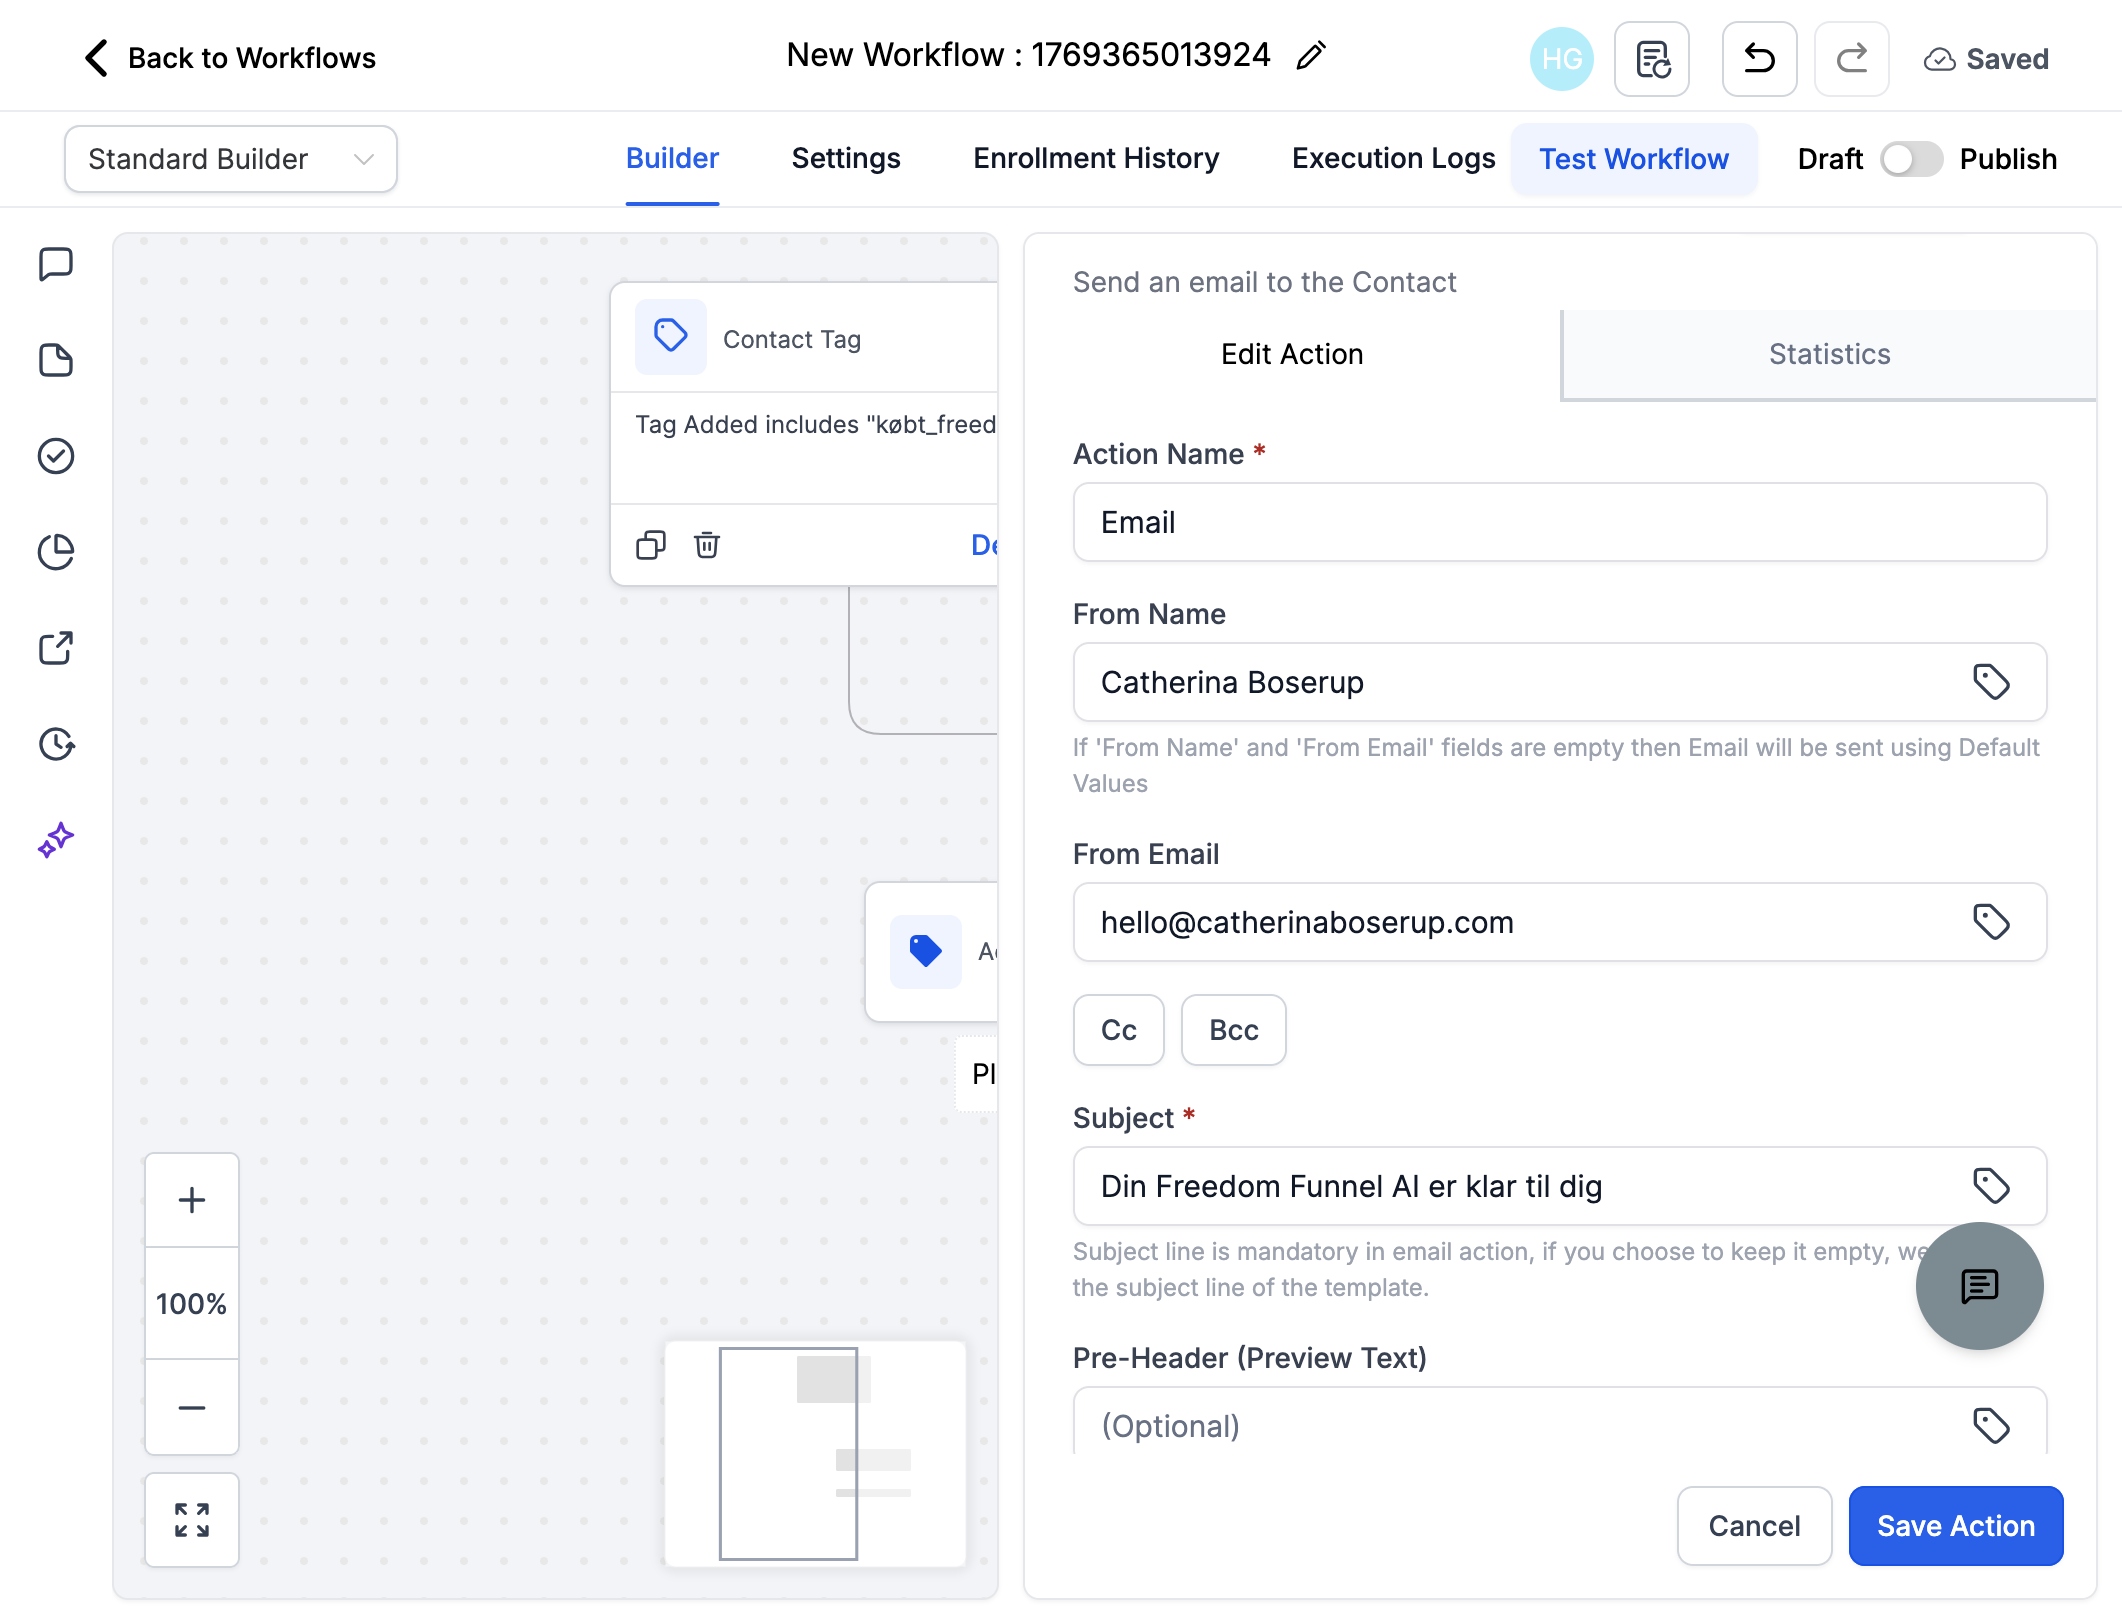This screenshot has width=2122, height=1624.
Task: Insert custom value tag in Subject
Action: 1991,1186
